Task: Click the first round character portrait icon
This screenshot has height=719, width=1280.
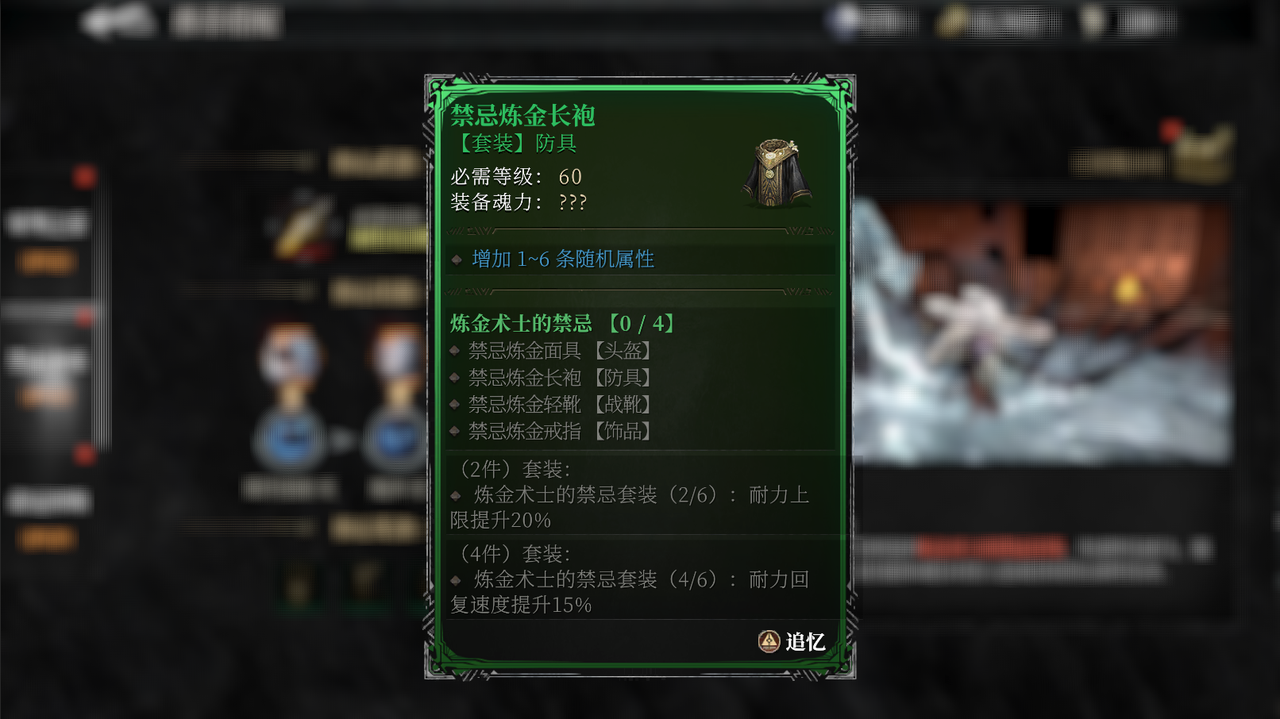Action: point(290,355)
